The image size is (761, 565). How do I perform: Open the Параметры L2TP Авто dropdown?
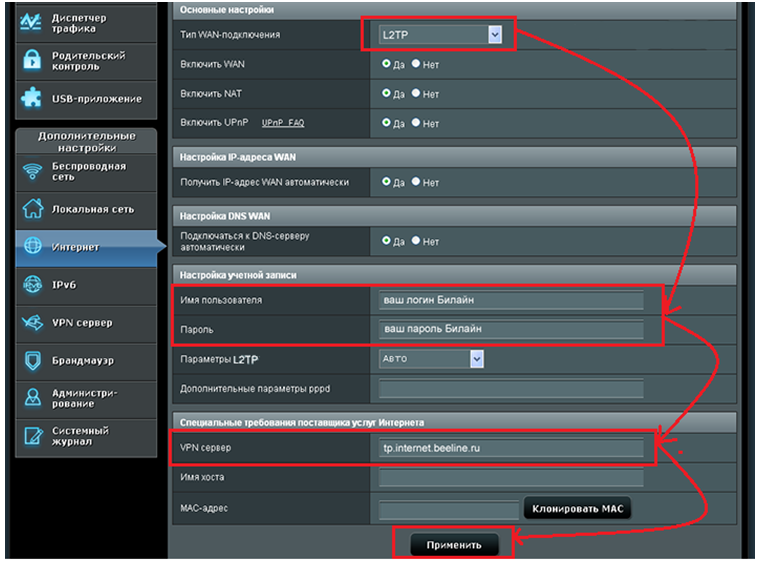click(x=431, y=359)
